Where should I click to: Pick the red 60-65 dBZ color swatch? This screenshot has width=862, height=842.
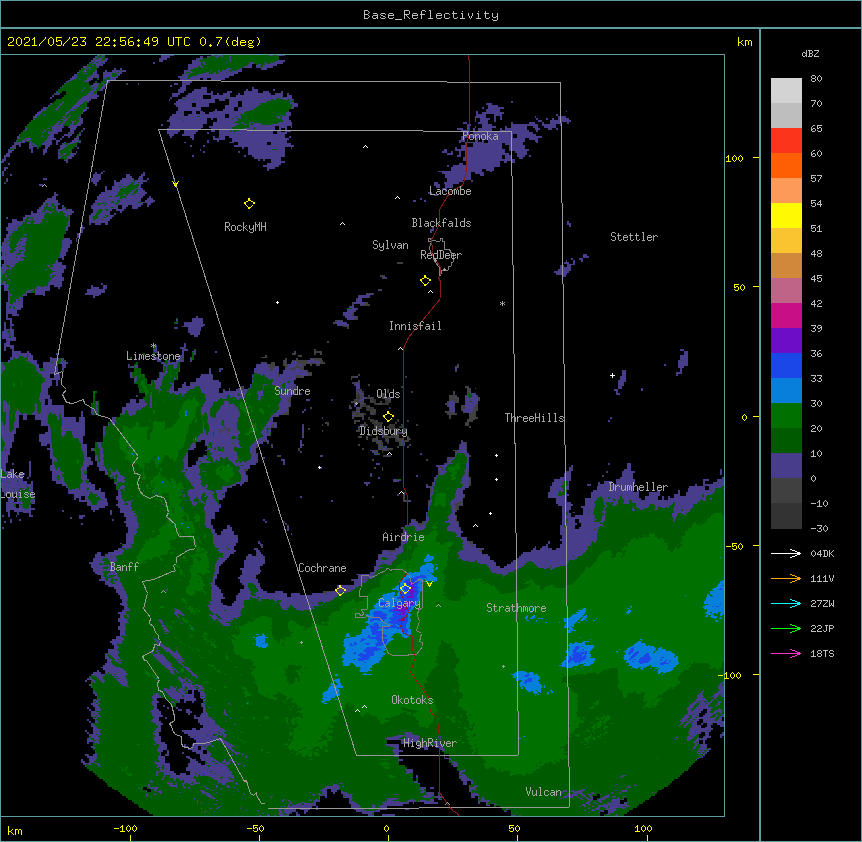pyautogui.click(x=786, y=141)
